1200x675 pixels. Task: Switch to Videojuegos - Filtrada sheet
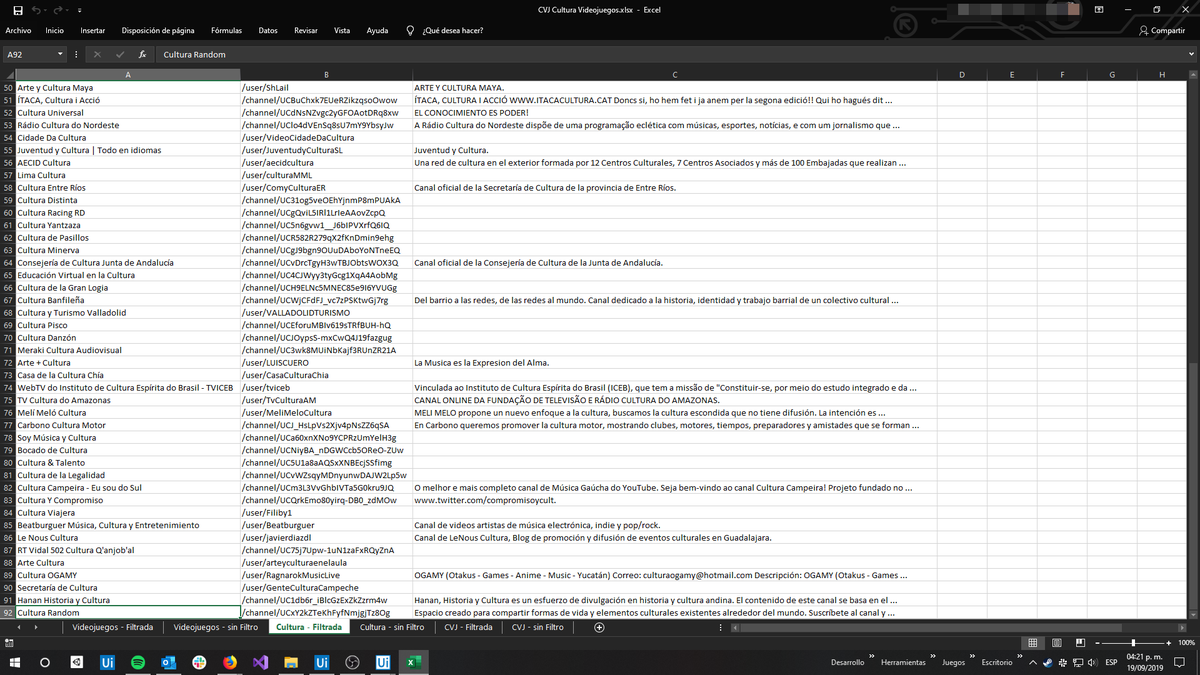coord(111,627)
